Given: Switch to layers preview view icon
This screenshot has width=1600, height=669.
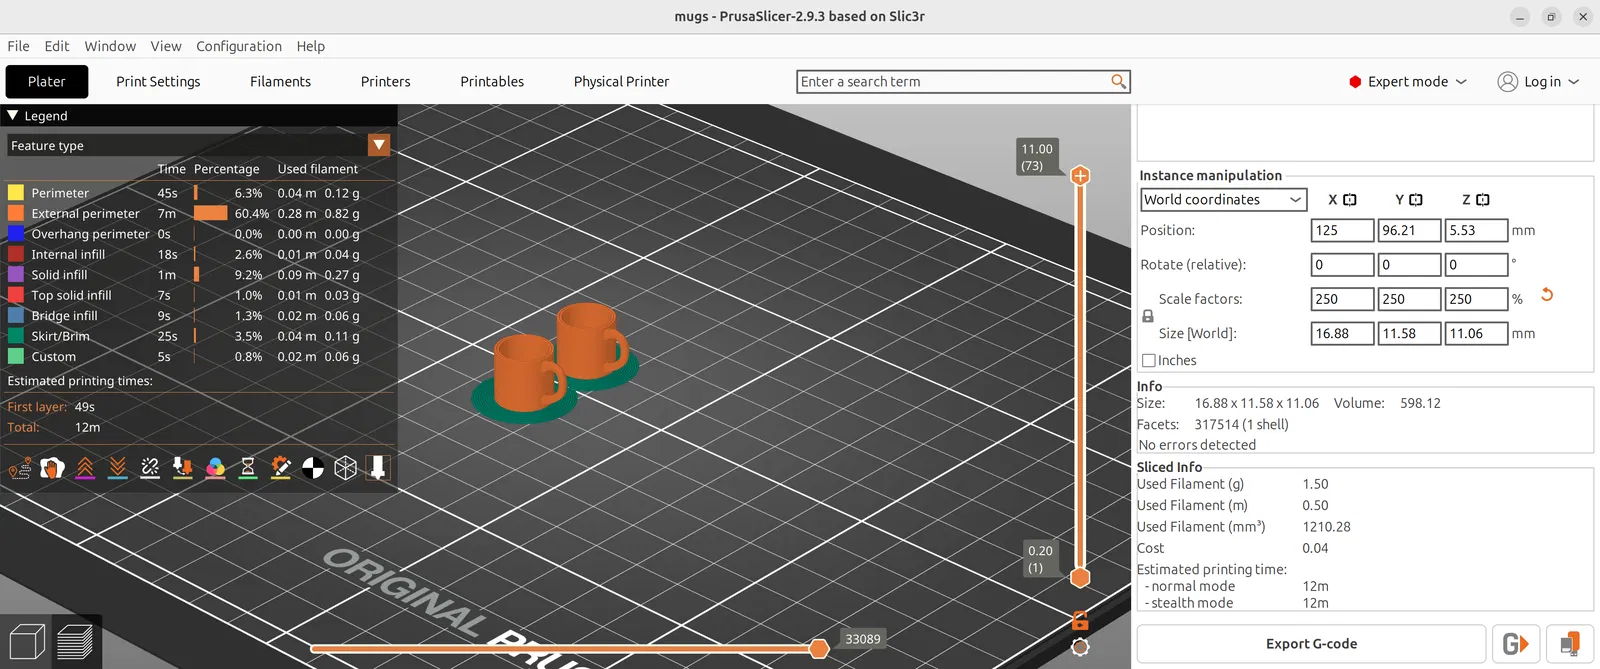Looking at the screenshot, I should pos(75,642).
